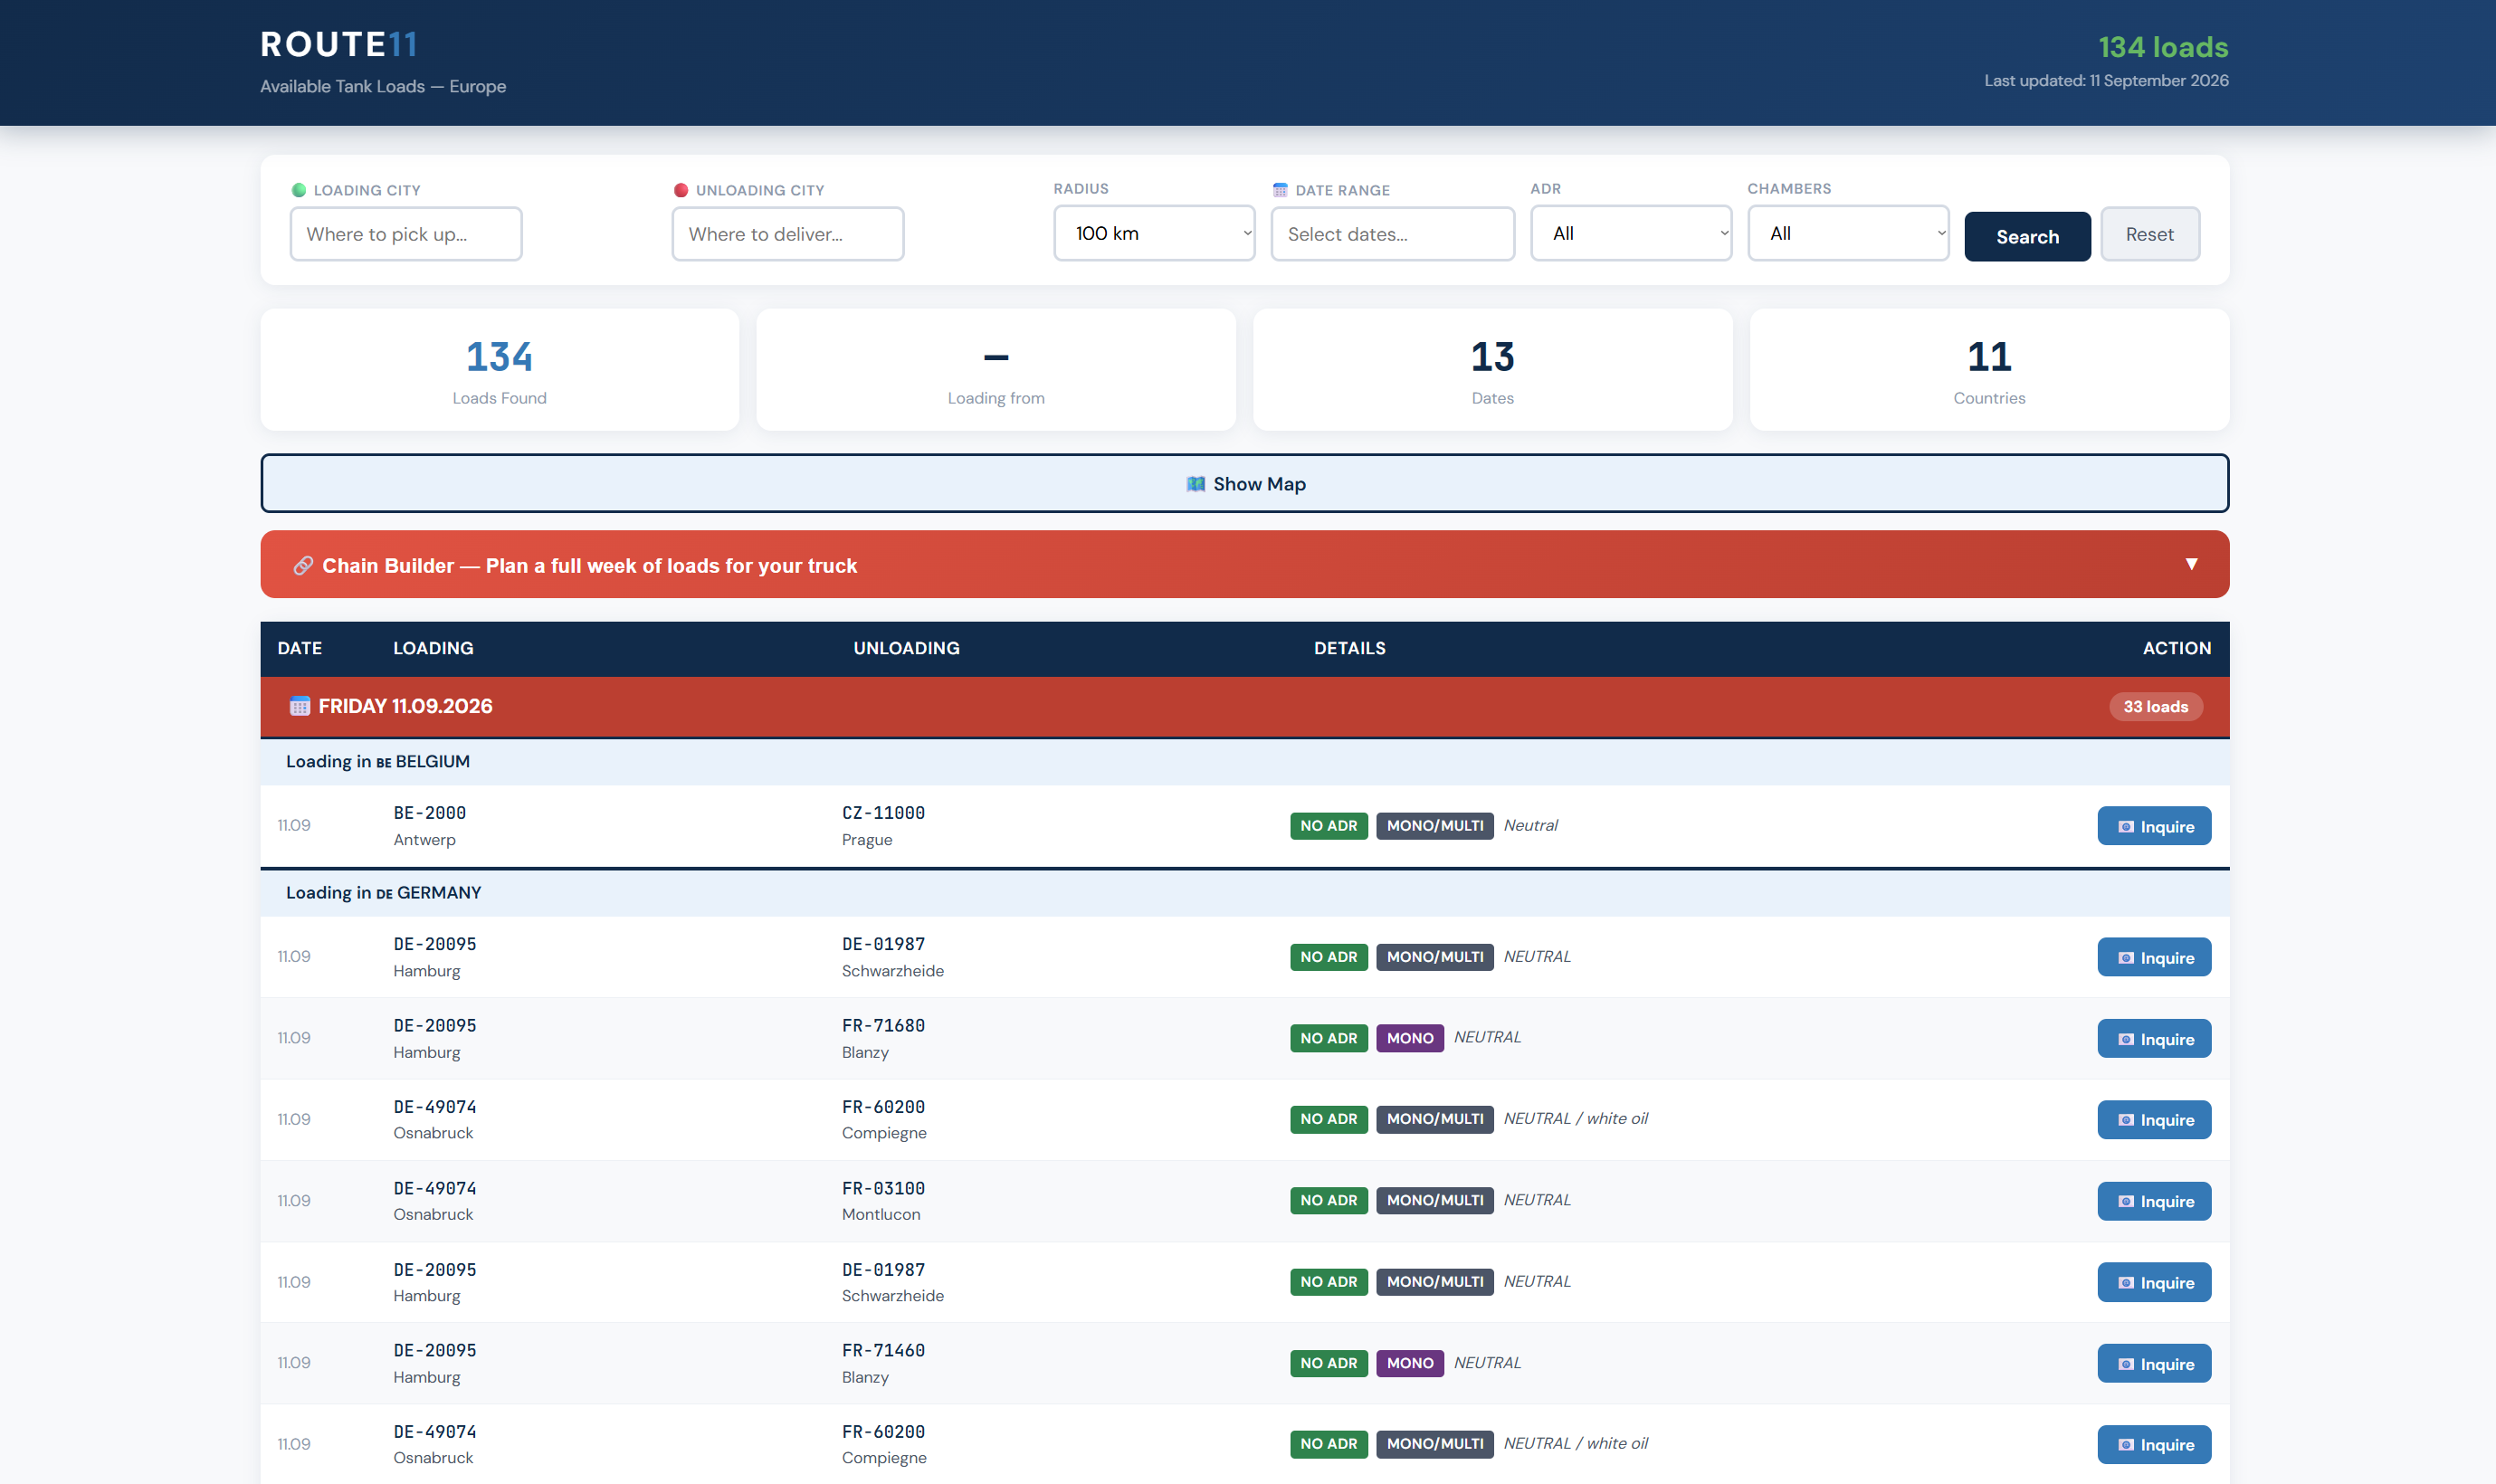The image size is (2496, 1484).
Task: Open the Radius 100 km dropdown
Action: coord(1153,233)
